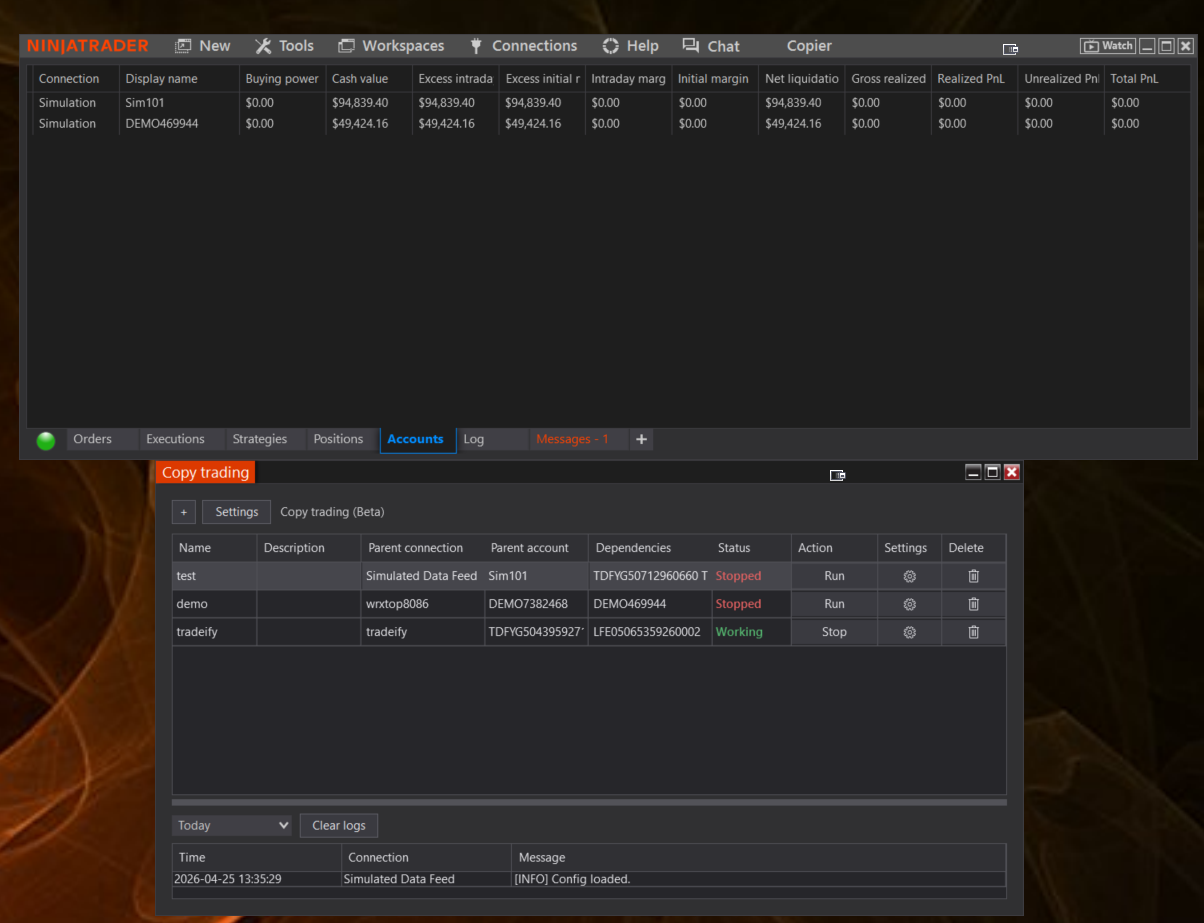This screenshot has width=1204, height=923.
Task: Click the green connection status indicator
Action: pyautogui.click(x=46, y=440)
